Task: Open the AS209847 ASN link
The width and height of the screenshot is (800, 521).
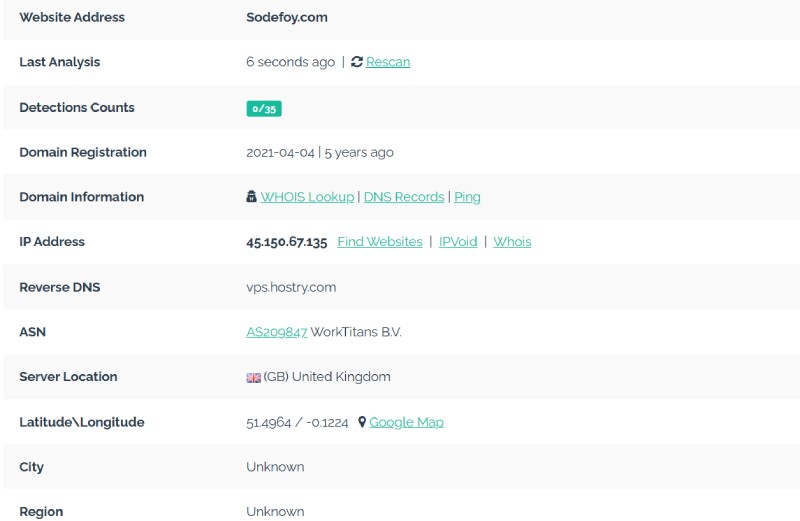Action: [x=277, y=332]
